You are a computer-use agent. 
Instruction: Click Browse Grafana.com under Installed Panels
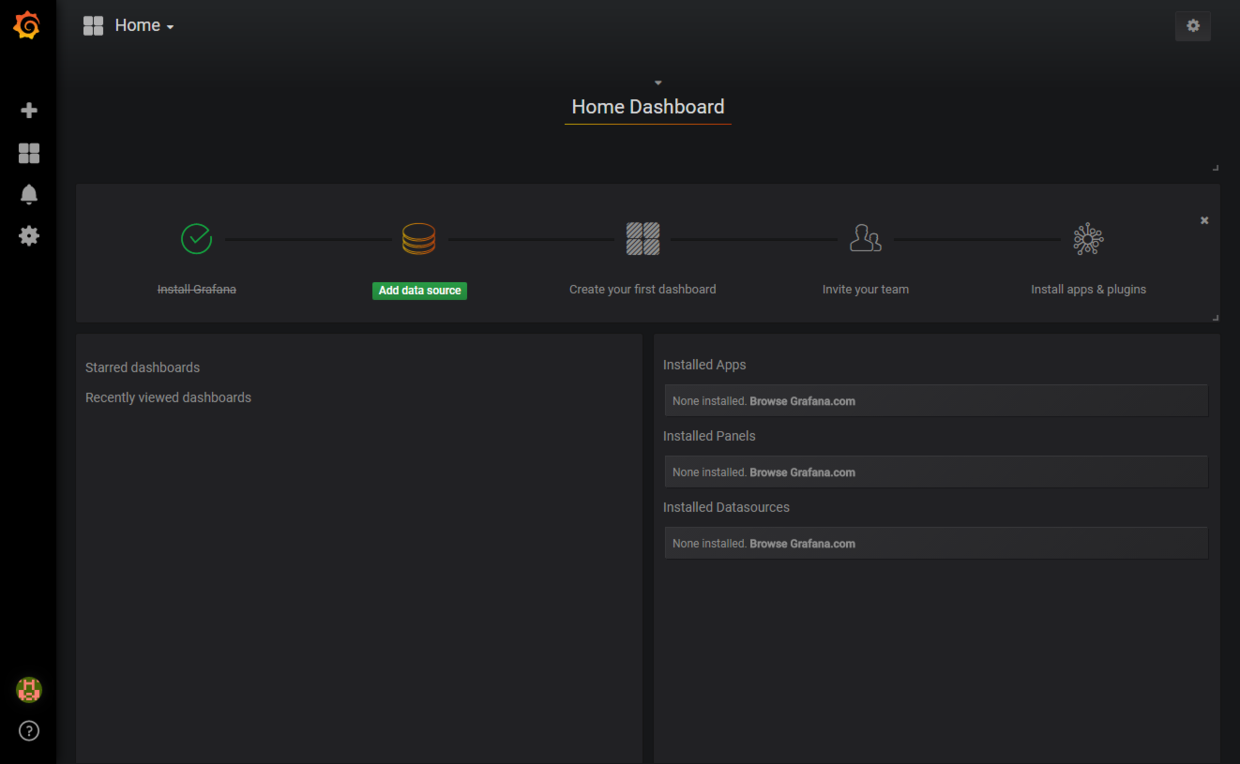click(x=803, y=472)
